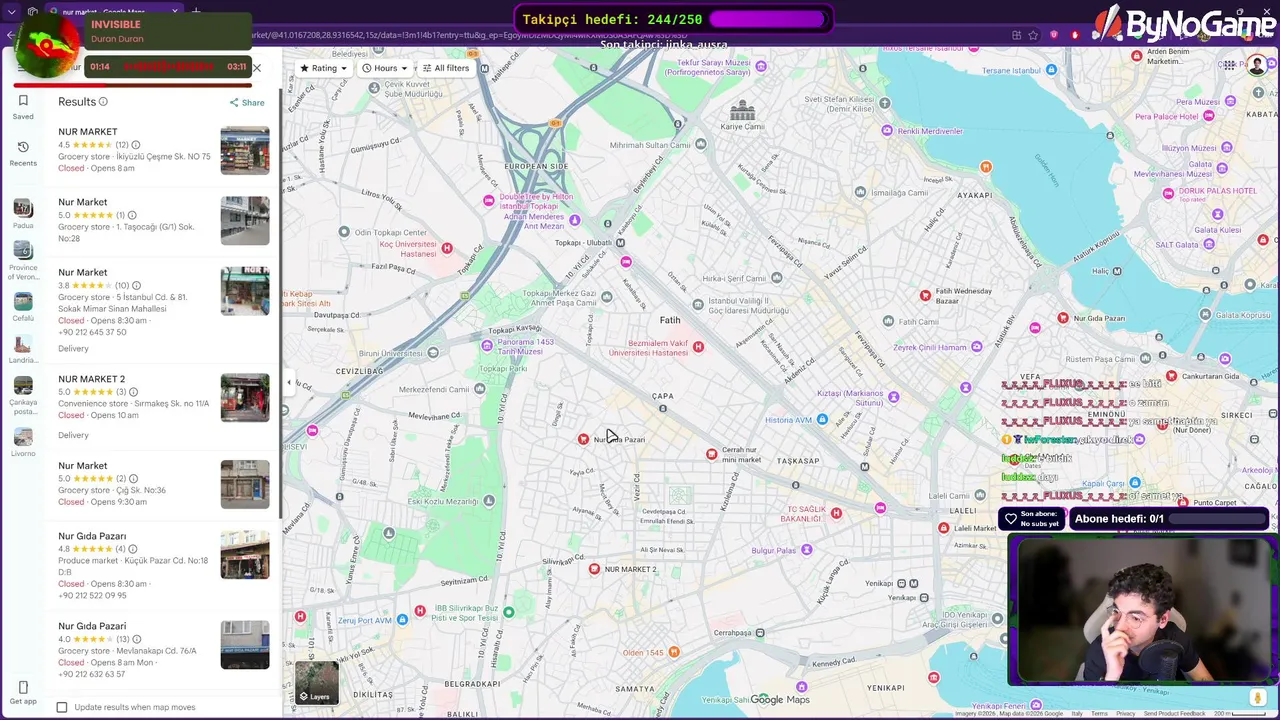Click the Nur Gıda Pazarı produce market photo

pyautogui.click(x=245, y=554)
